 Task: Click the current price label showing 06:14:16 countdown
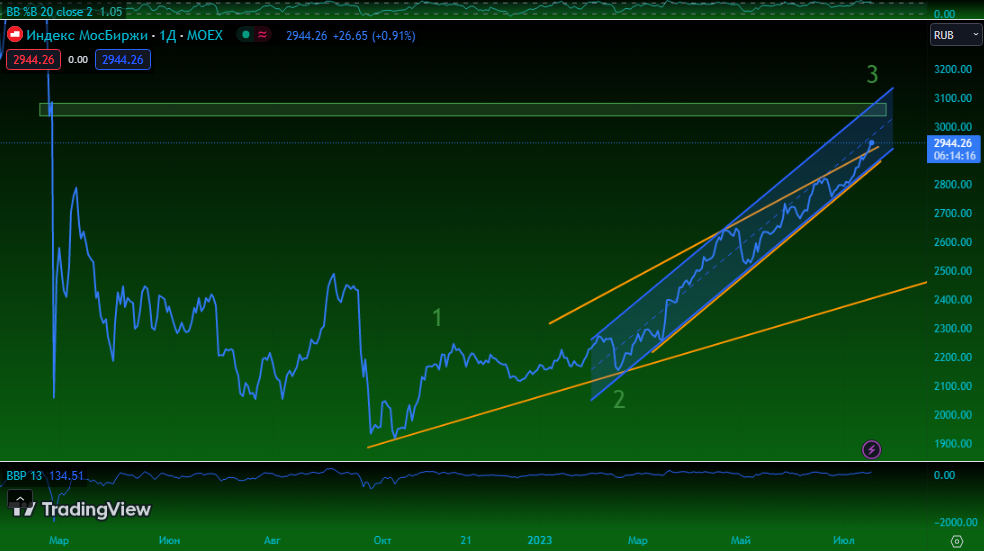pos(953,149)
